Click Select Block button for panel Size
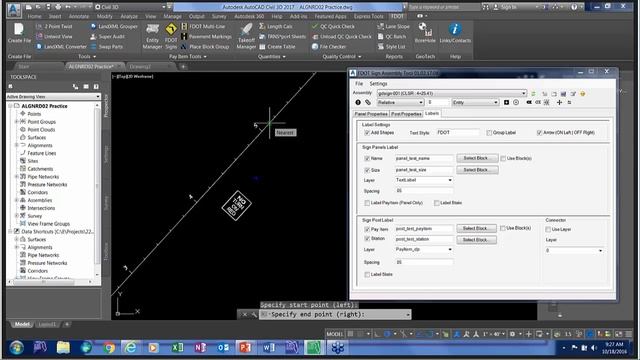Image resolution: width=640 pixels, height=360 pixels. pyautogui.click(x=477, y=170)
